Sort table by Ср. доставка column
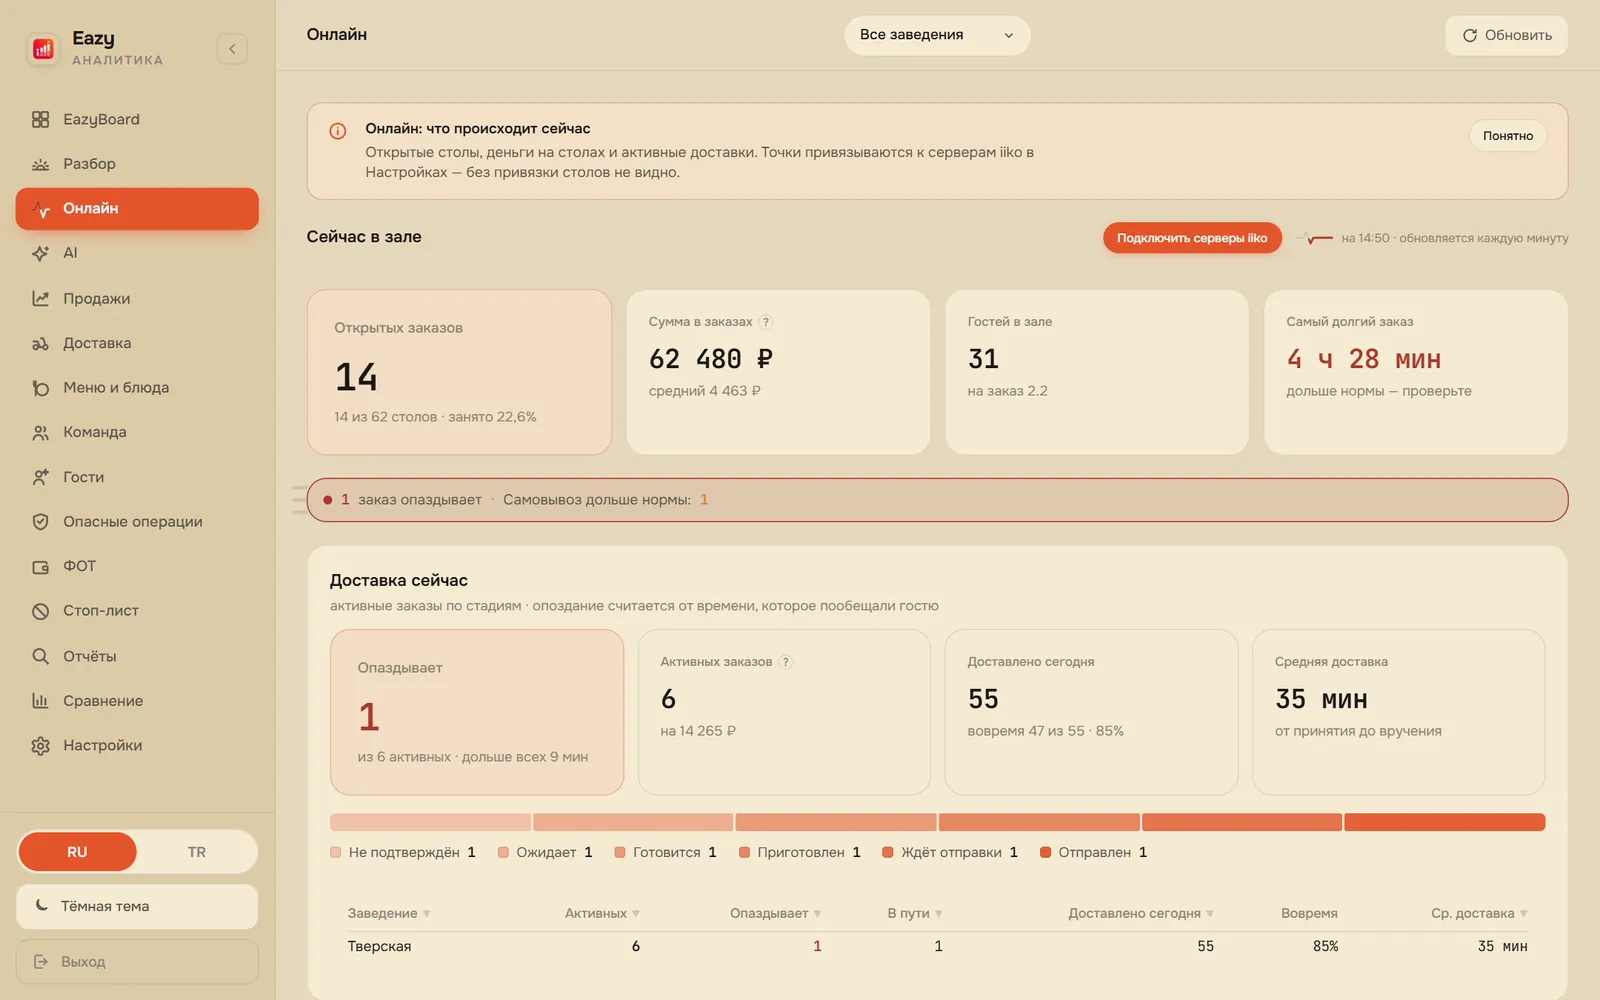This screenshot has width=1600, height=1000. pos(1479,913)
